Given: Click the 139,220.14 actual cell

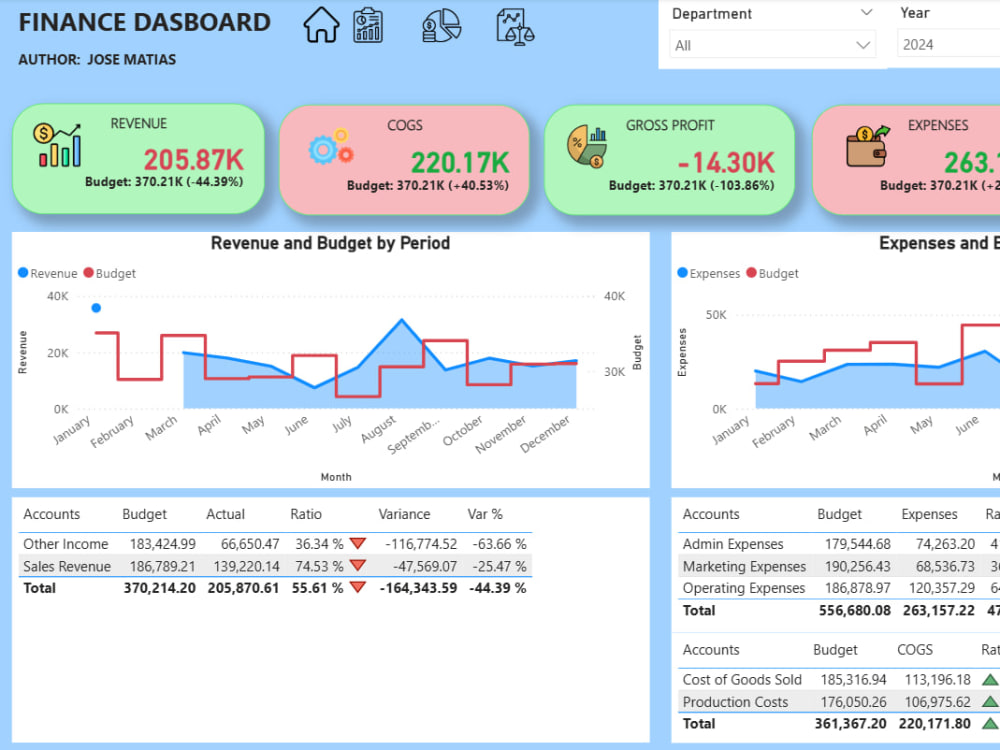Looking at the screenshot, I should [x=243, y=566].
